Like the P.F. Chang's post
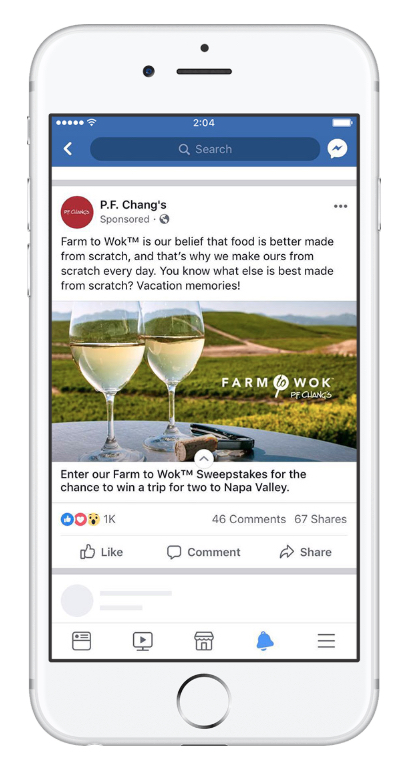This screenshot has width=408, height=768. [101, 552]
